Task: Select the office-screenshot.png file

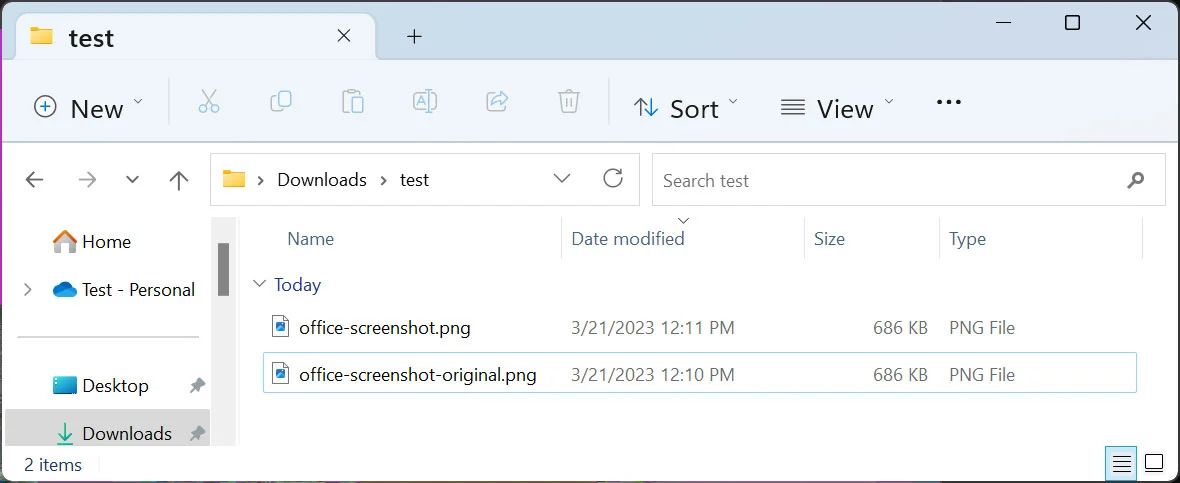Action: point(384,328)
